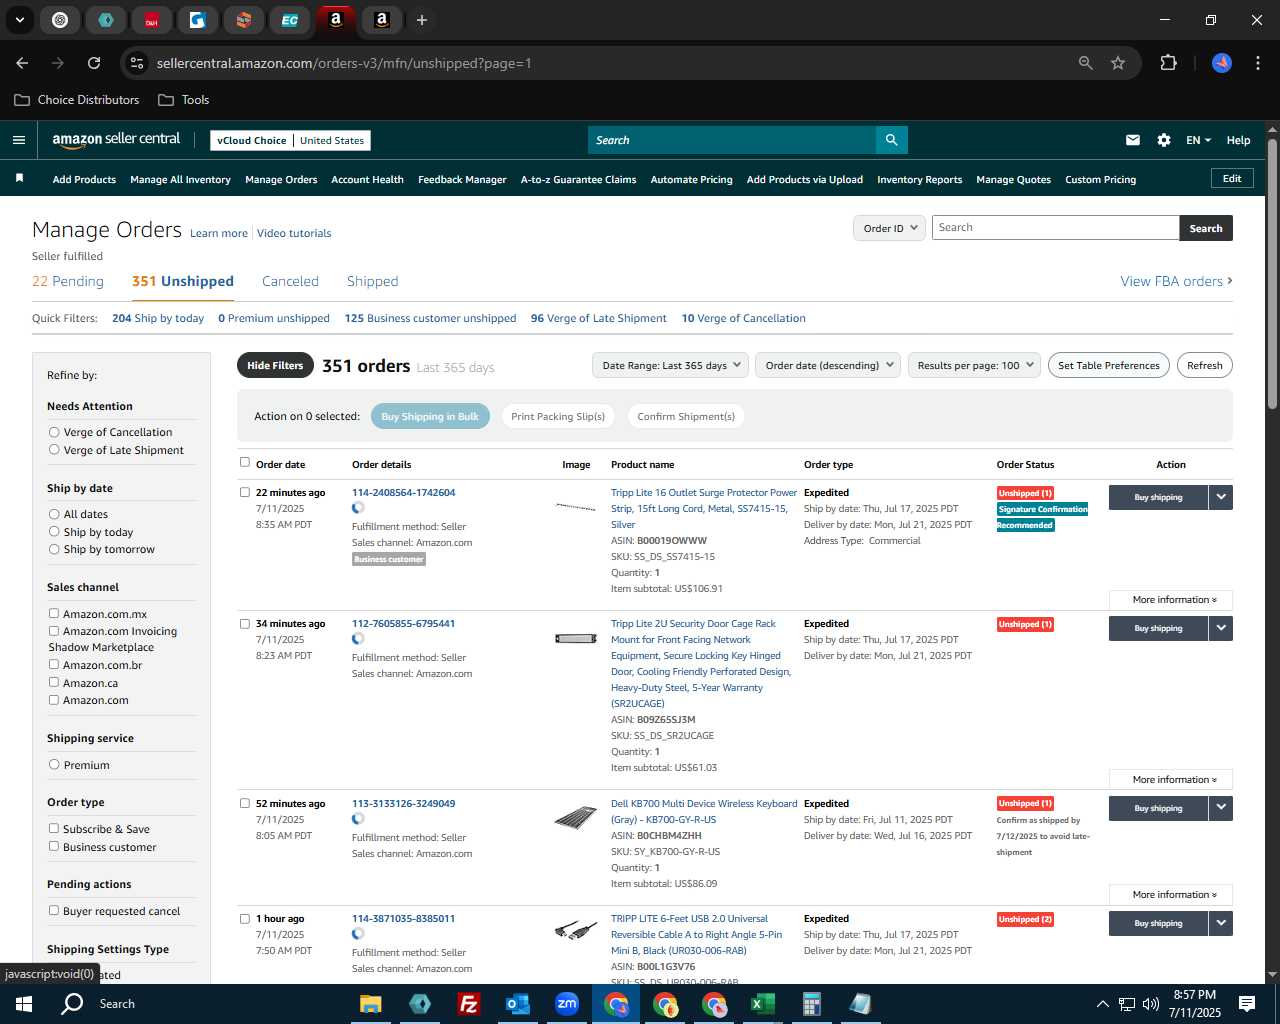
Task: Check the Amazon.ca sales channel
Action: tap(54, 682)
